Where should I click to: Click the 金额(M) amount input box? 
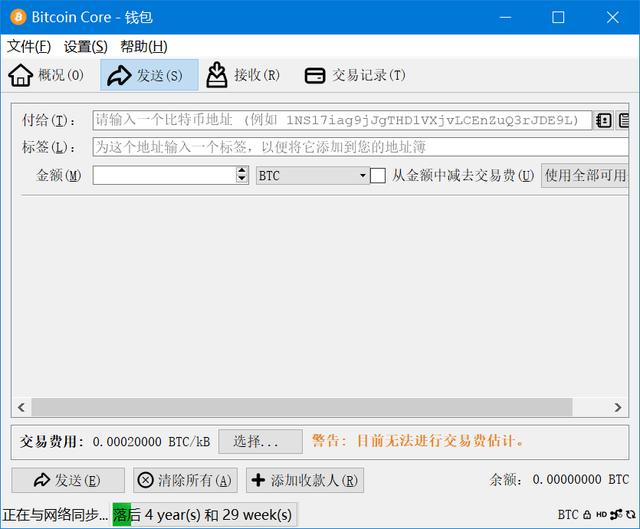point(164,176)
